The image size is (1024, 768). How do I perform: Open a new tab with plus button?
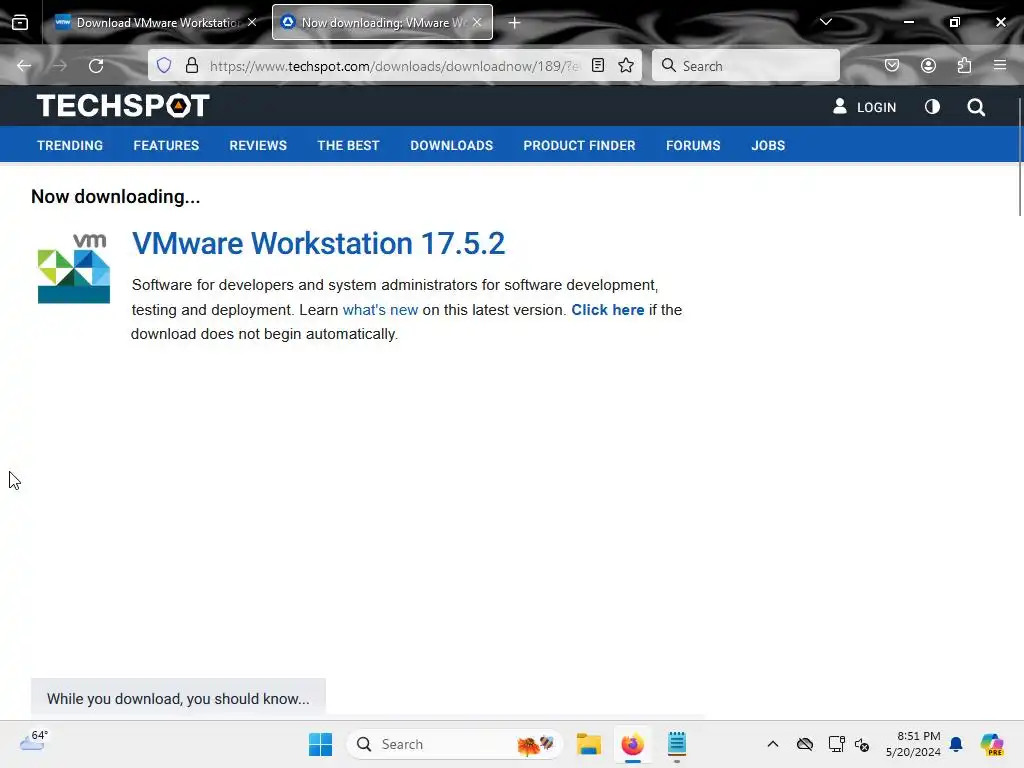tap(515, 23)
